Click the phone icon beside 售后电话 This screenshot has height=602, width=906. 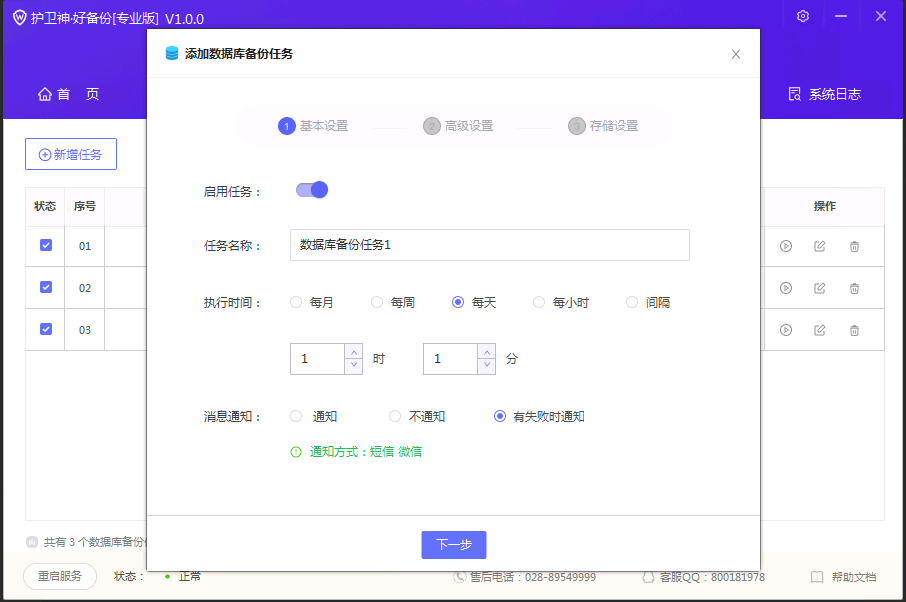coord(459,577)
